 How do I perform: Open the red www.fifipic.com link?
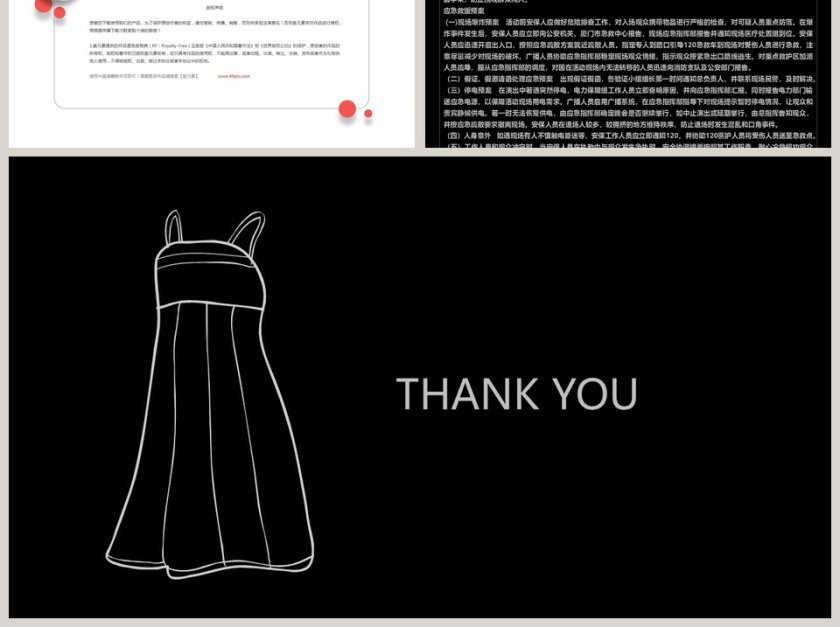(x=233, y=75)
